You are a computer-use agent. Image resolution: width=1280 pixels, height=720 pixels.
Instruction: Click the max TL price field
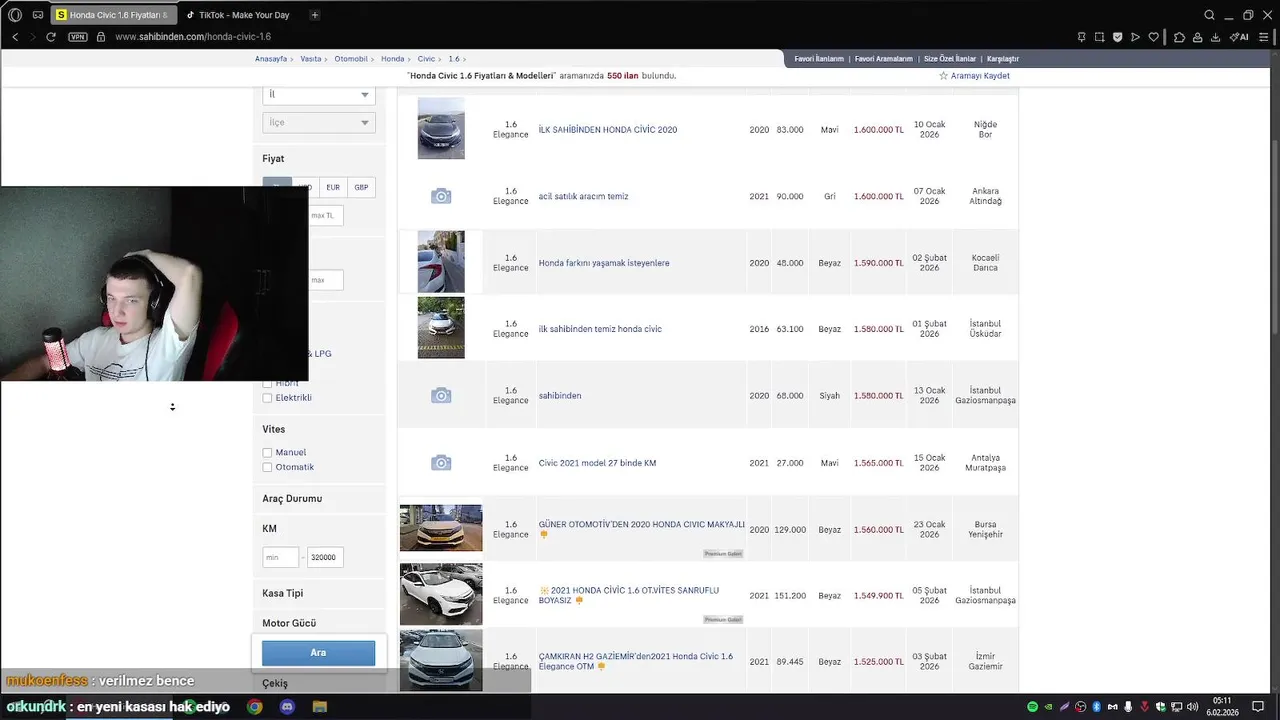(x=325, y=215)
